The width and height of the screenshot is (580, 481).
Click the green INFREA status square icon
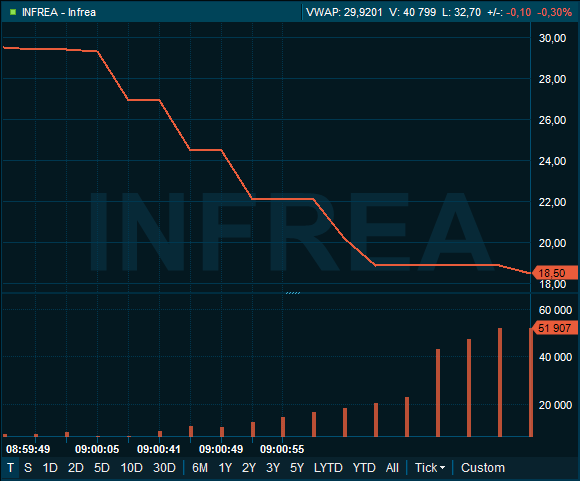[x=13, y=12]
